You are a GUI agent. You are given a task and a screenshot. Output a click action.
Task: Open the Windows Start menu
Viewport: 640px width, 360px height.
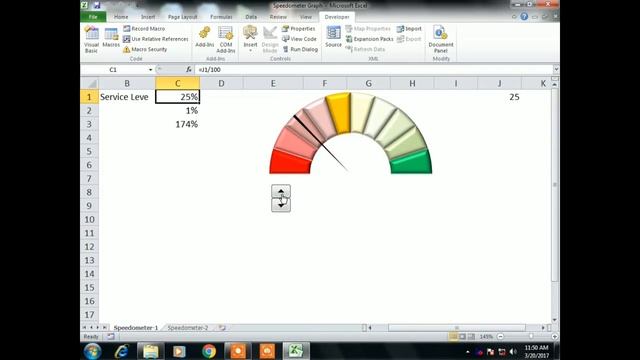tap(93, 351)
